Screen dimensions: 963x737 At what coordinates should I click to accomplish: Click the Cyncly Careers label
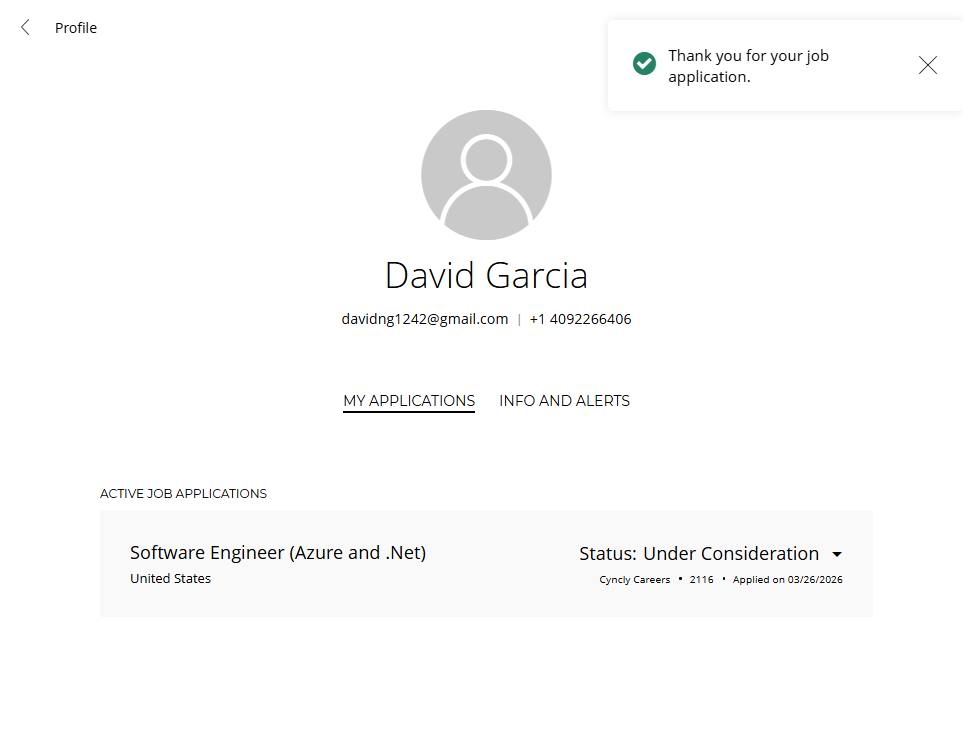(x=635, y=580)
